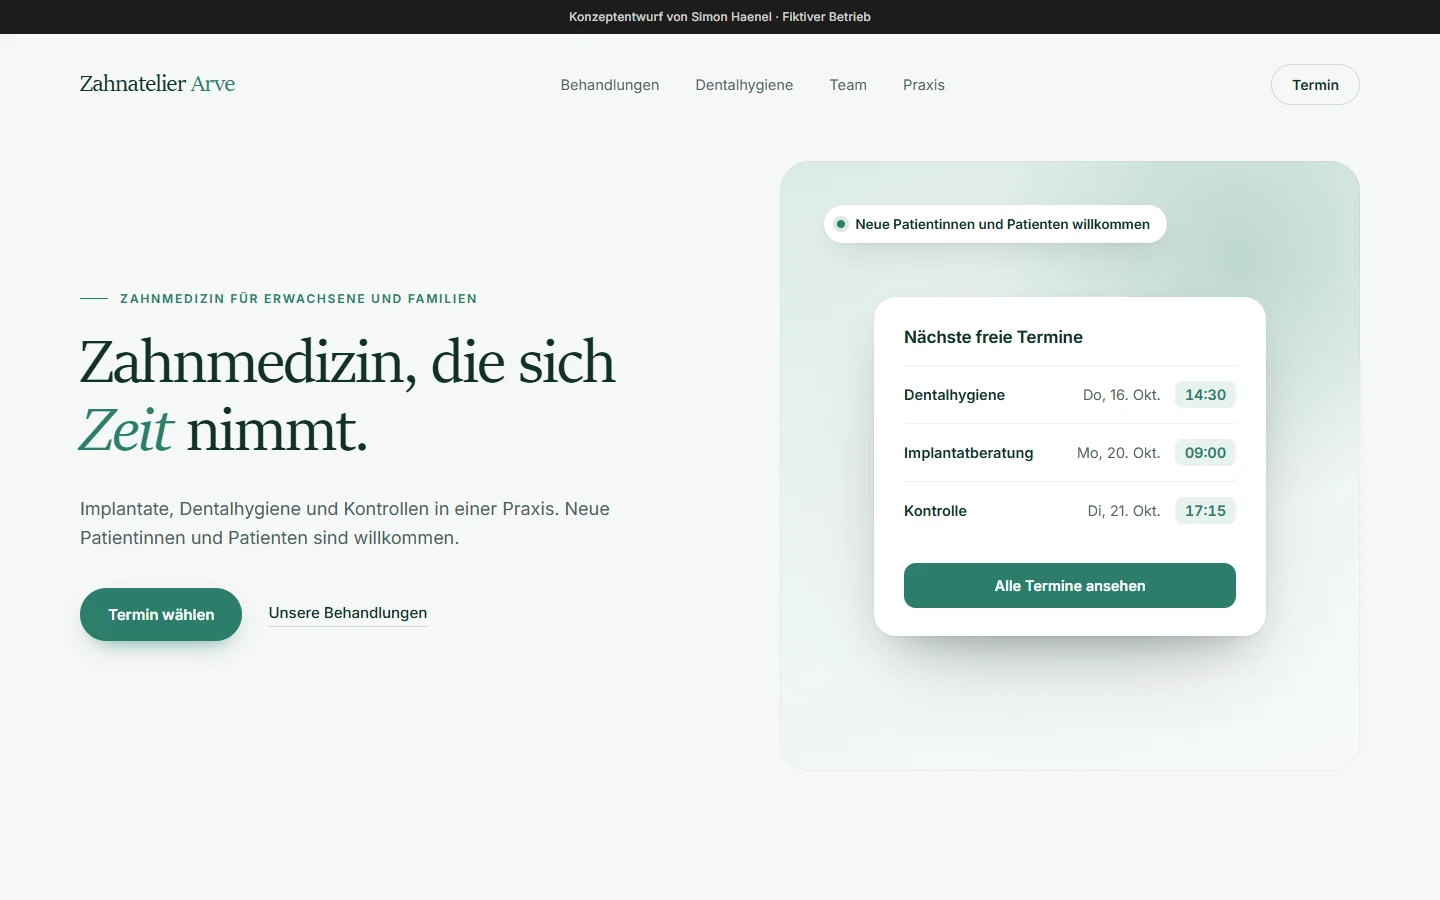The height and width of the screenshot is (900, 1440).
Task: Click the Termin button in header
Action: [x=1315, y=85]
